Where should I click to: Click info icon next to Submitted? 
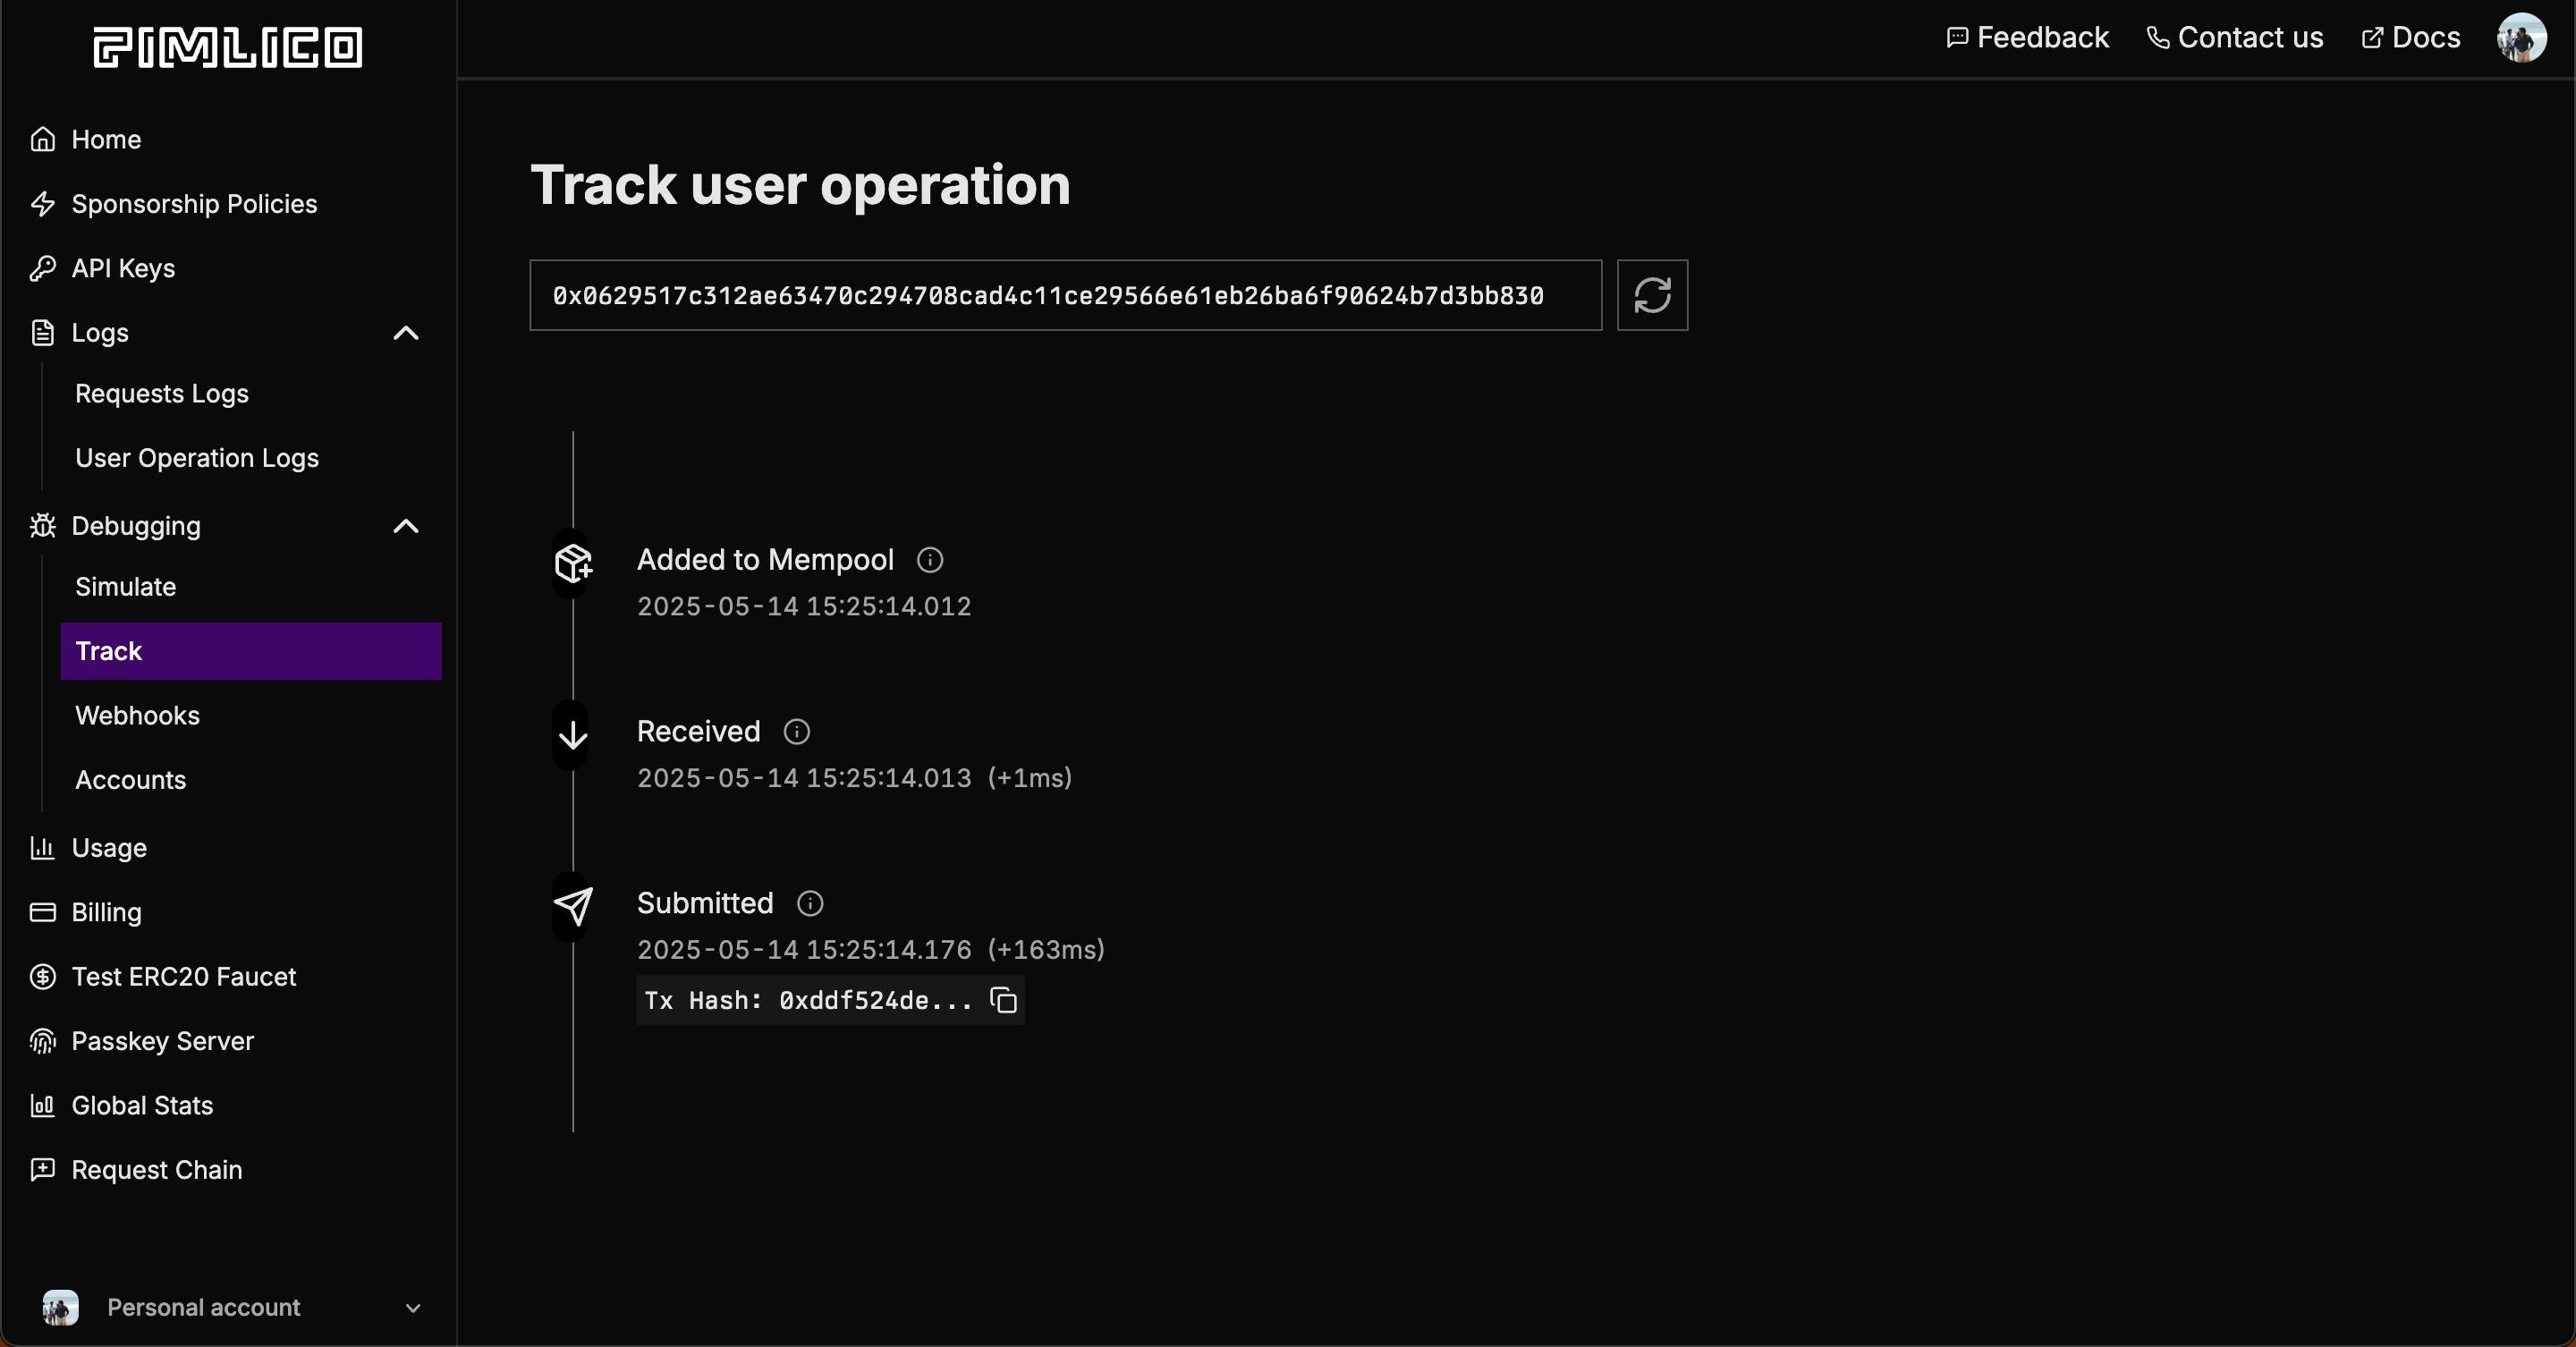[x=809, y=904]
